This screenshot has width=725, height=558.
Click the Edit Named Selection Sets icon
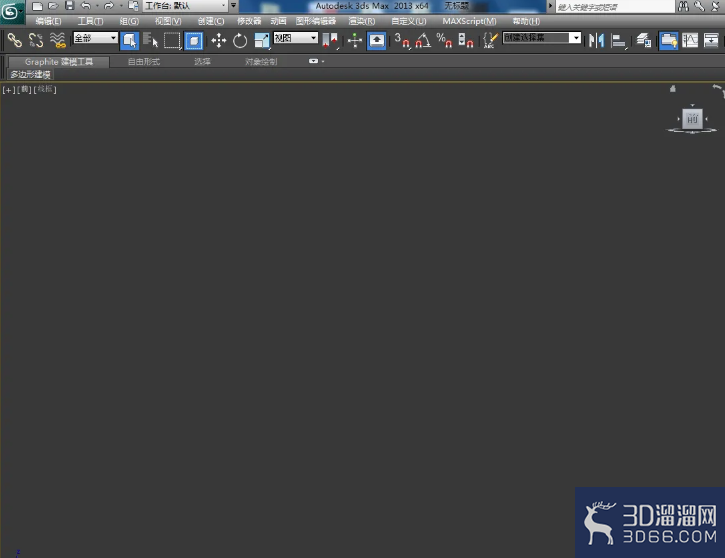tap(490, 41)
